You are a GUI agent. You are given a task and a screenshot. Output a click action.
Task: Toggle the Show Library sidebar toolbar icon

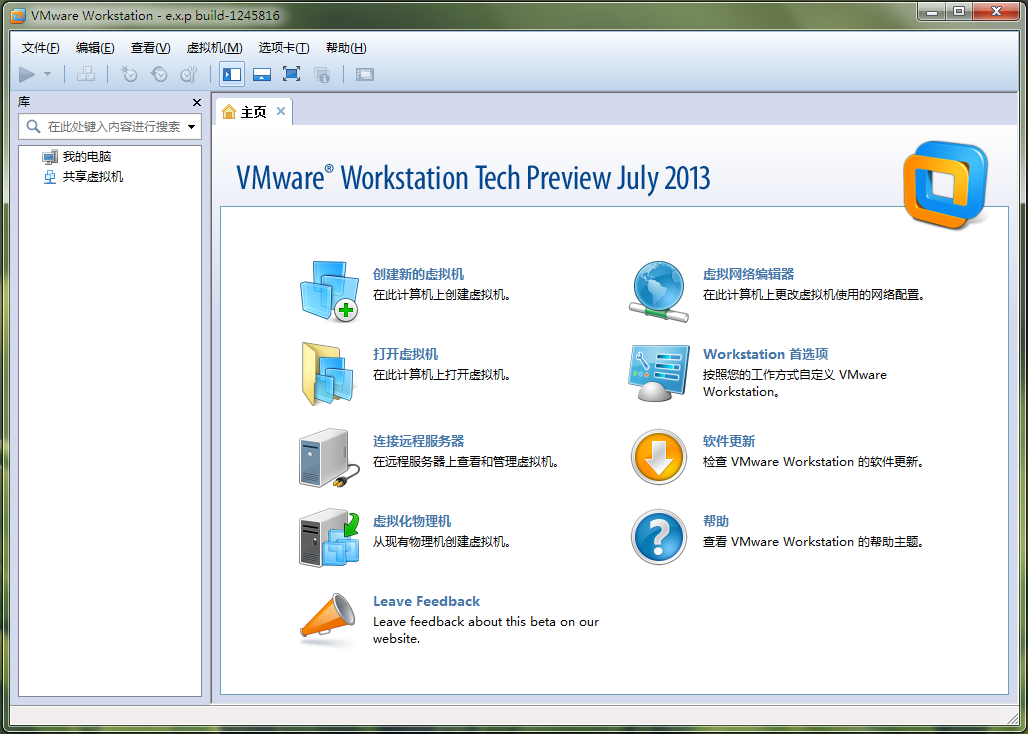232,74
